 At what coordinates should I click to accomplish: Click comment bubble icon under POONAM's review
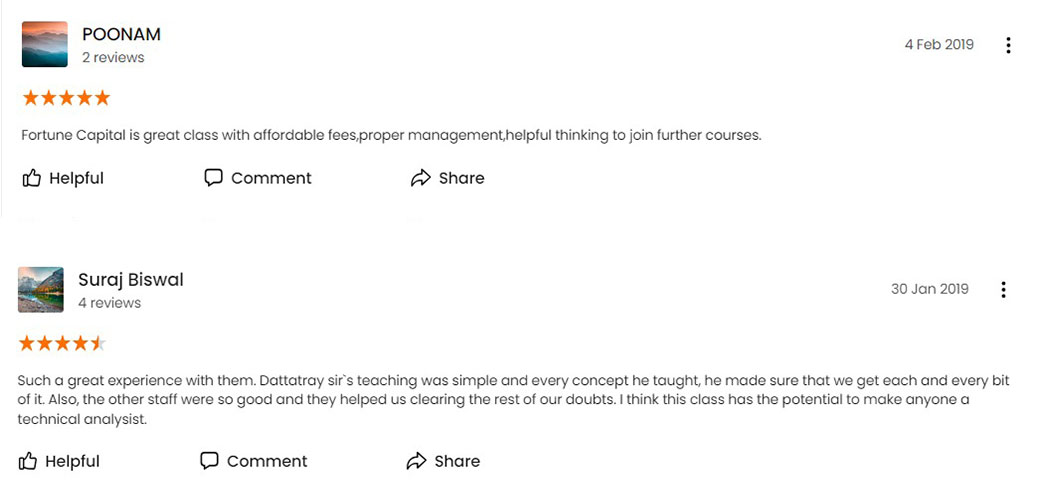213,178
